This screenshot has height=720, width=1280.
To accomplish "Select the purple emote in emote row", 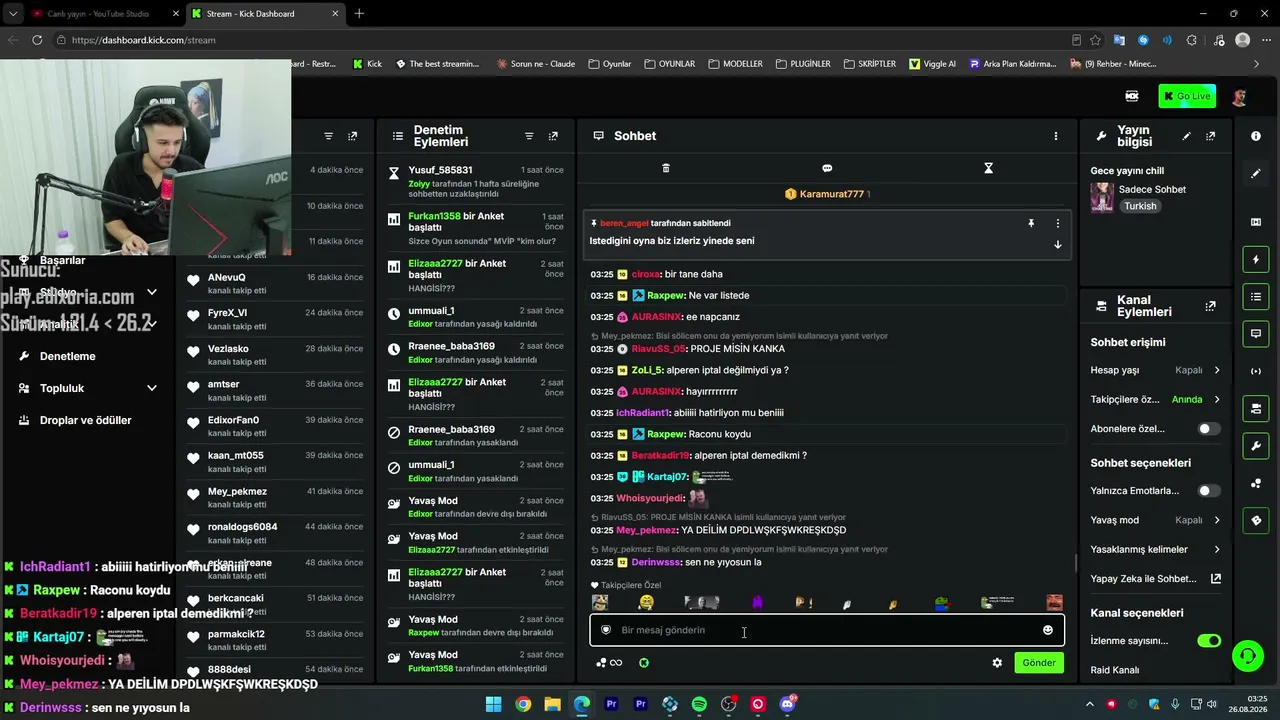I will [757, 602].
